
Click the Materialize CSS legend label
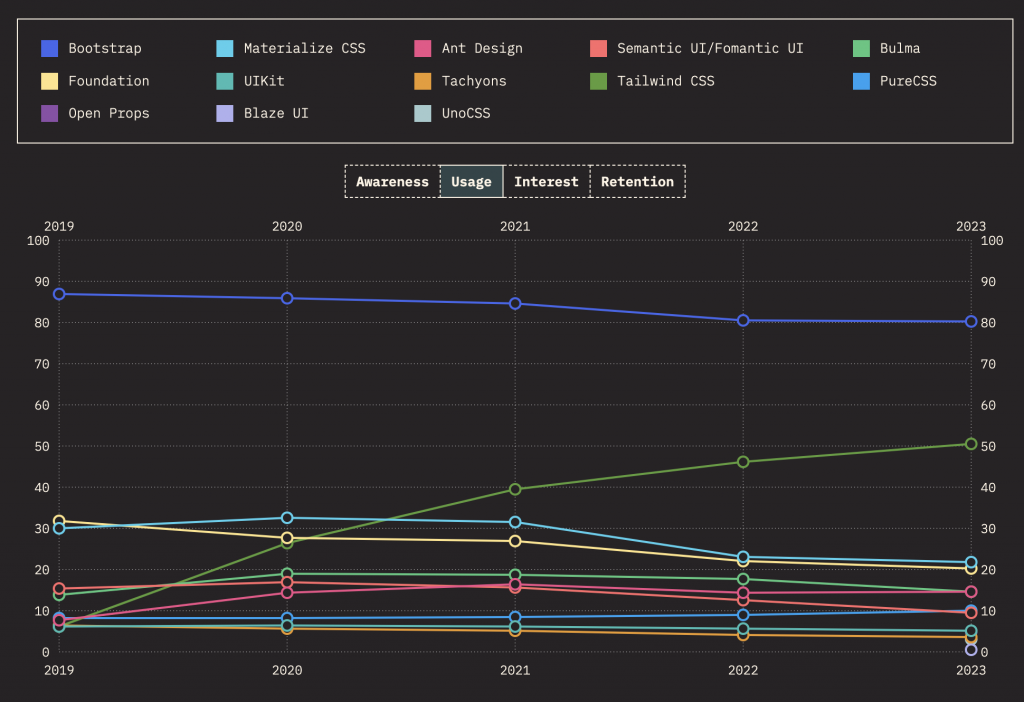(304, 48)
